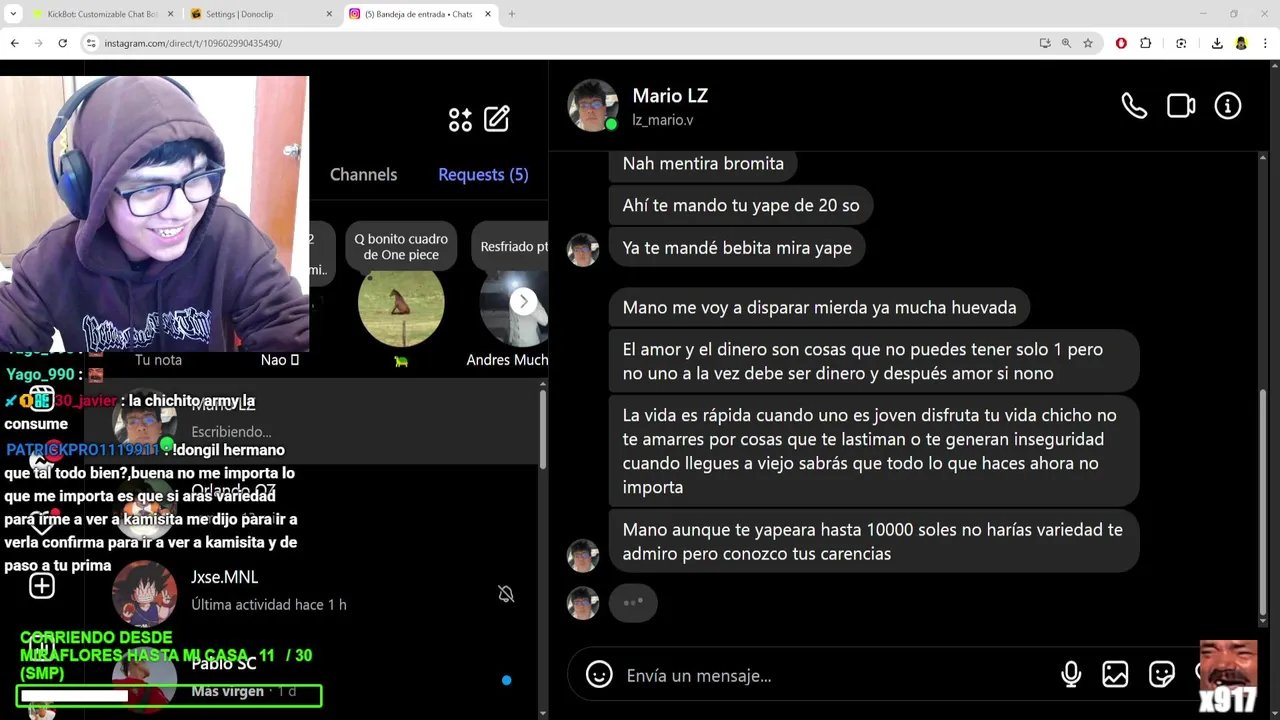Open message Requests (5)
The width and height of the screenshot is (1280, 720).
(x=483, y=174)
